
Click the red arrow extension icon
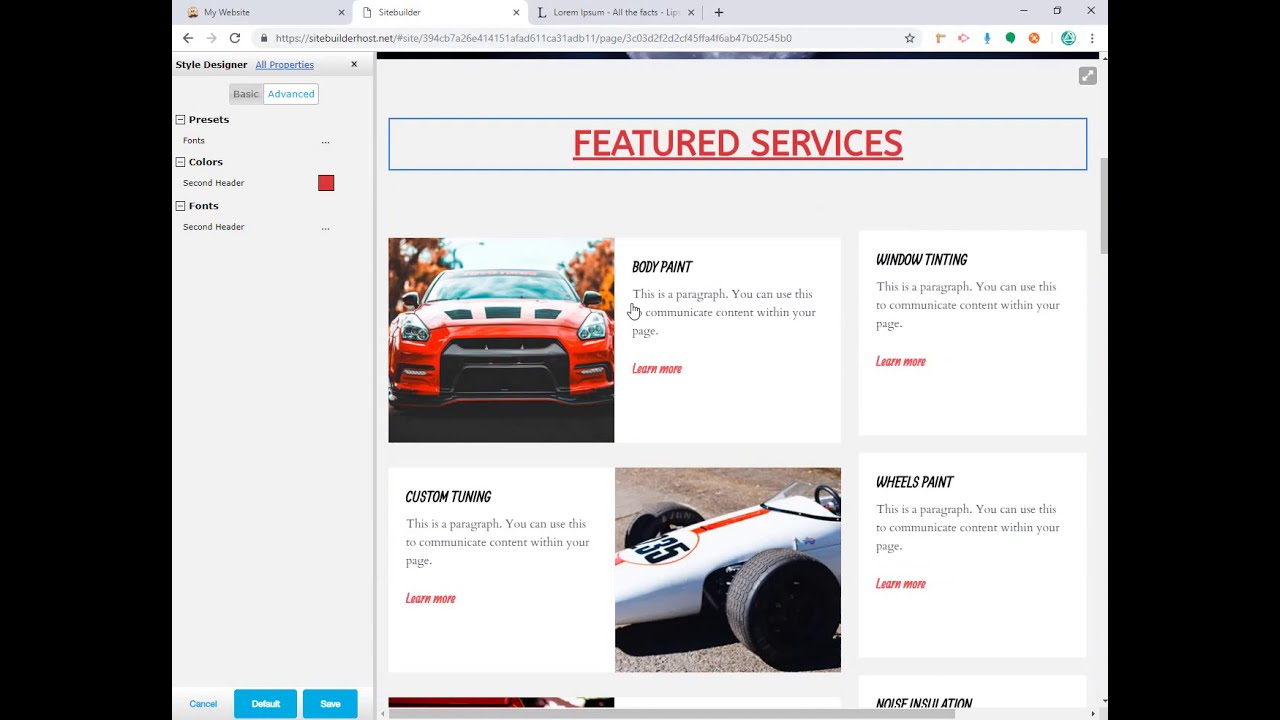tap(963, 38)
